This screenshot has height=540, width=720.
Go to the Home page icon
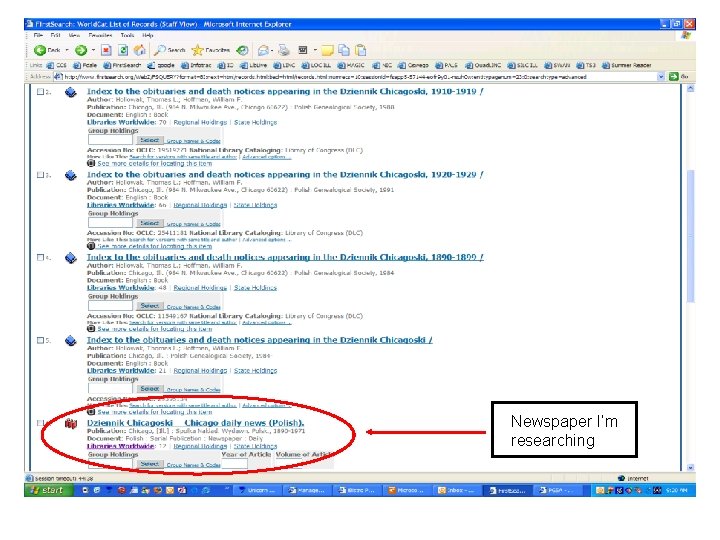point(140,50)
